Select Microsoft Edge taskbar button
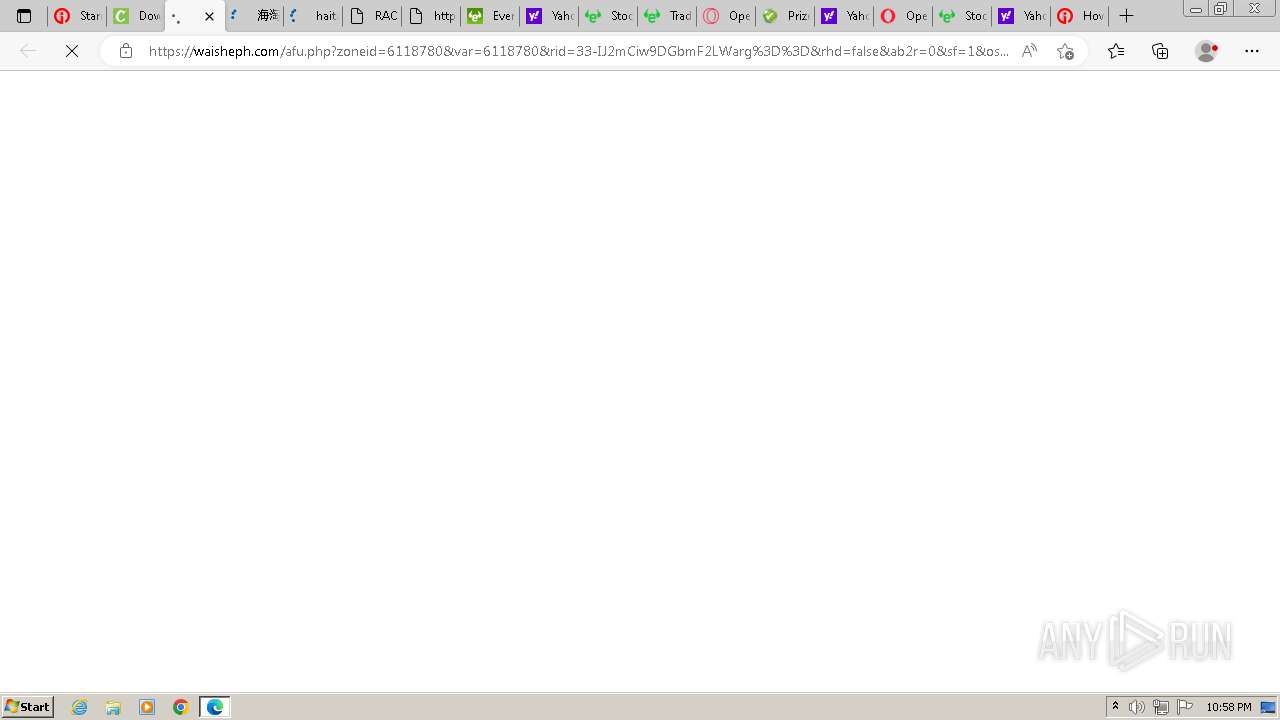Viewport: 1280px width, 720px height. point(215,707)
